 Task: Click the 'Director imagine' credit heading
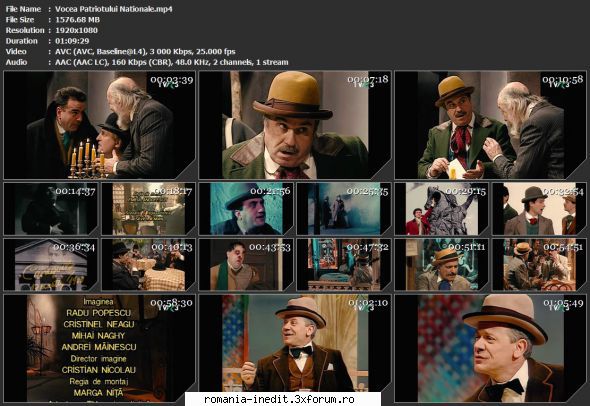pos(99,359)
